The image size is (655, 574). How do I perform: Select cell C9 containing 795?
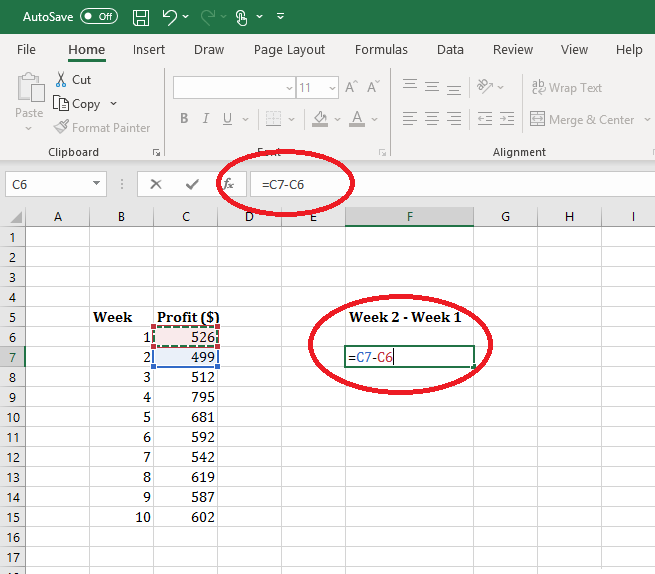185,397
